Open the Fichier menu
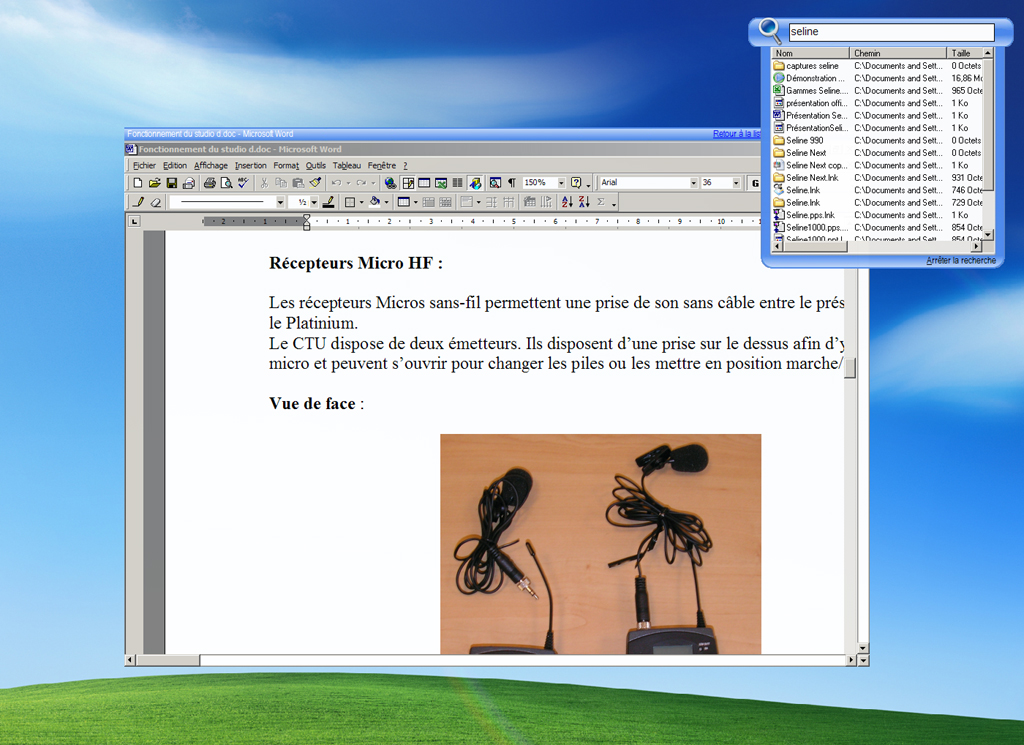The width and height of the screenshot is (1024, 745). point(144,166)
